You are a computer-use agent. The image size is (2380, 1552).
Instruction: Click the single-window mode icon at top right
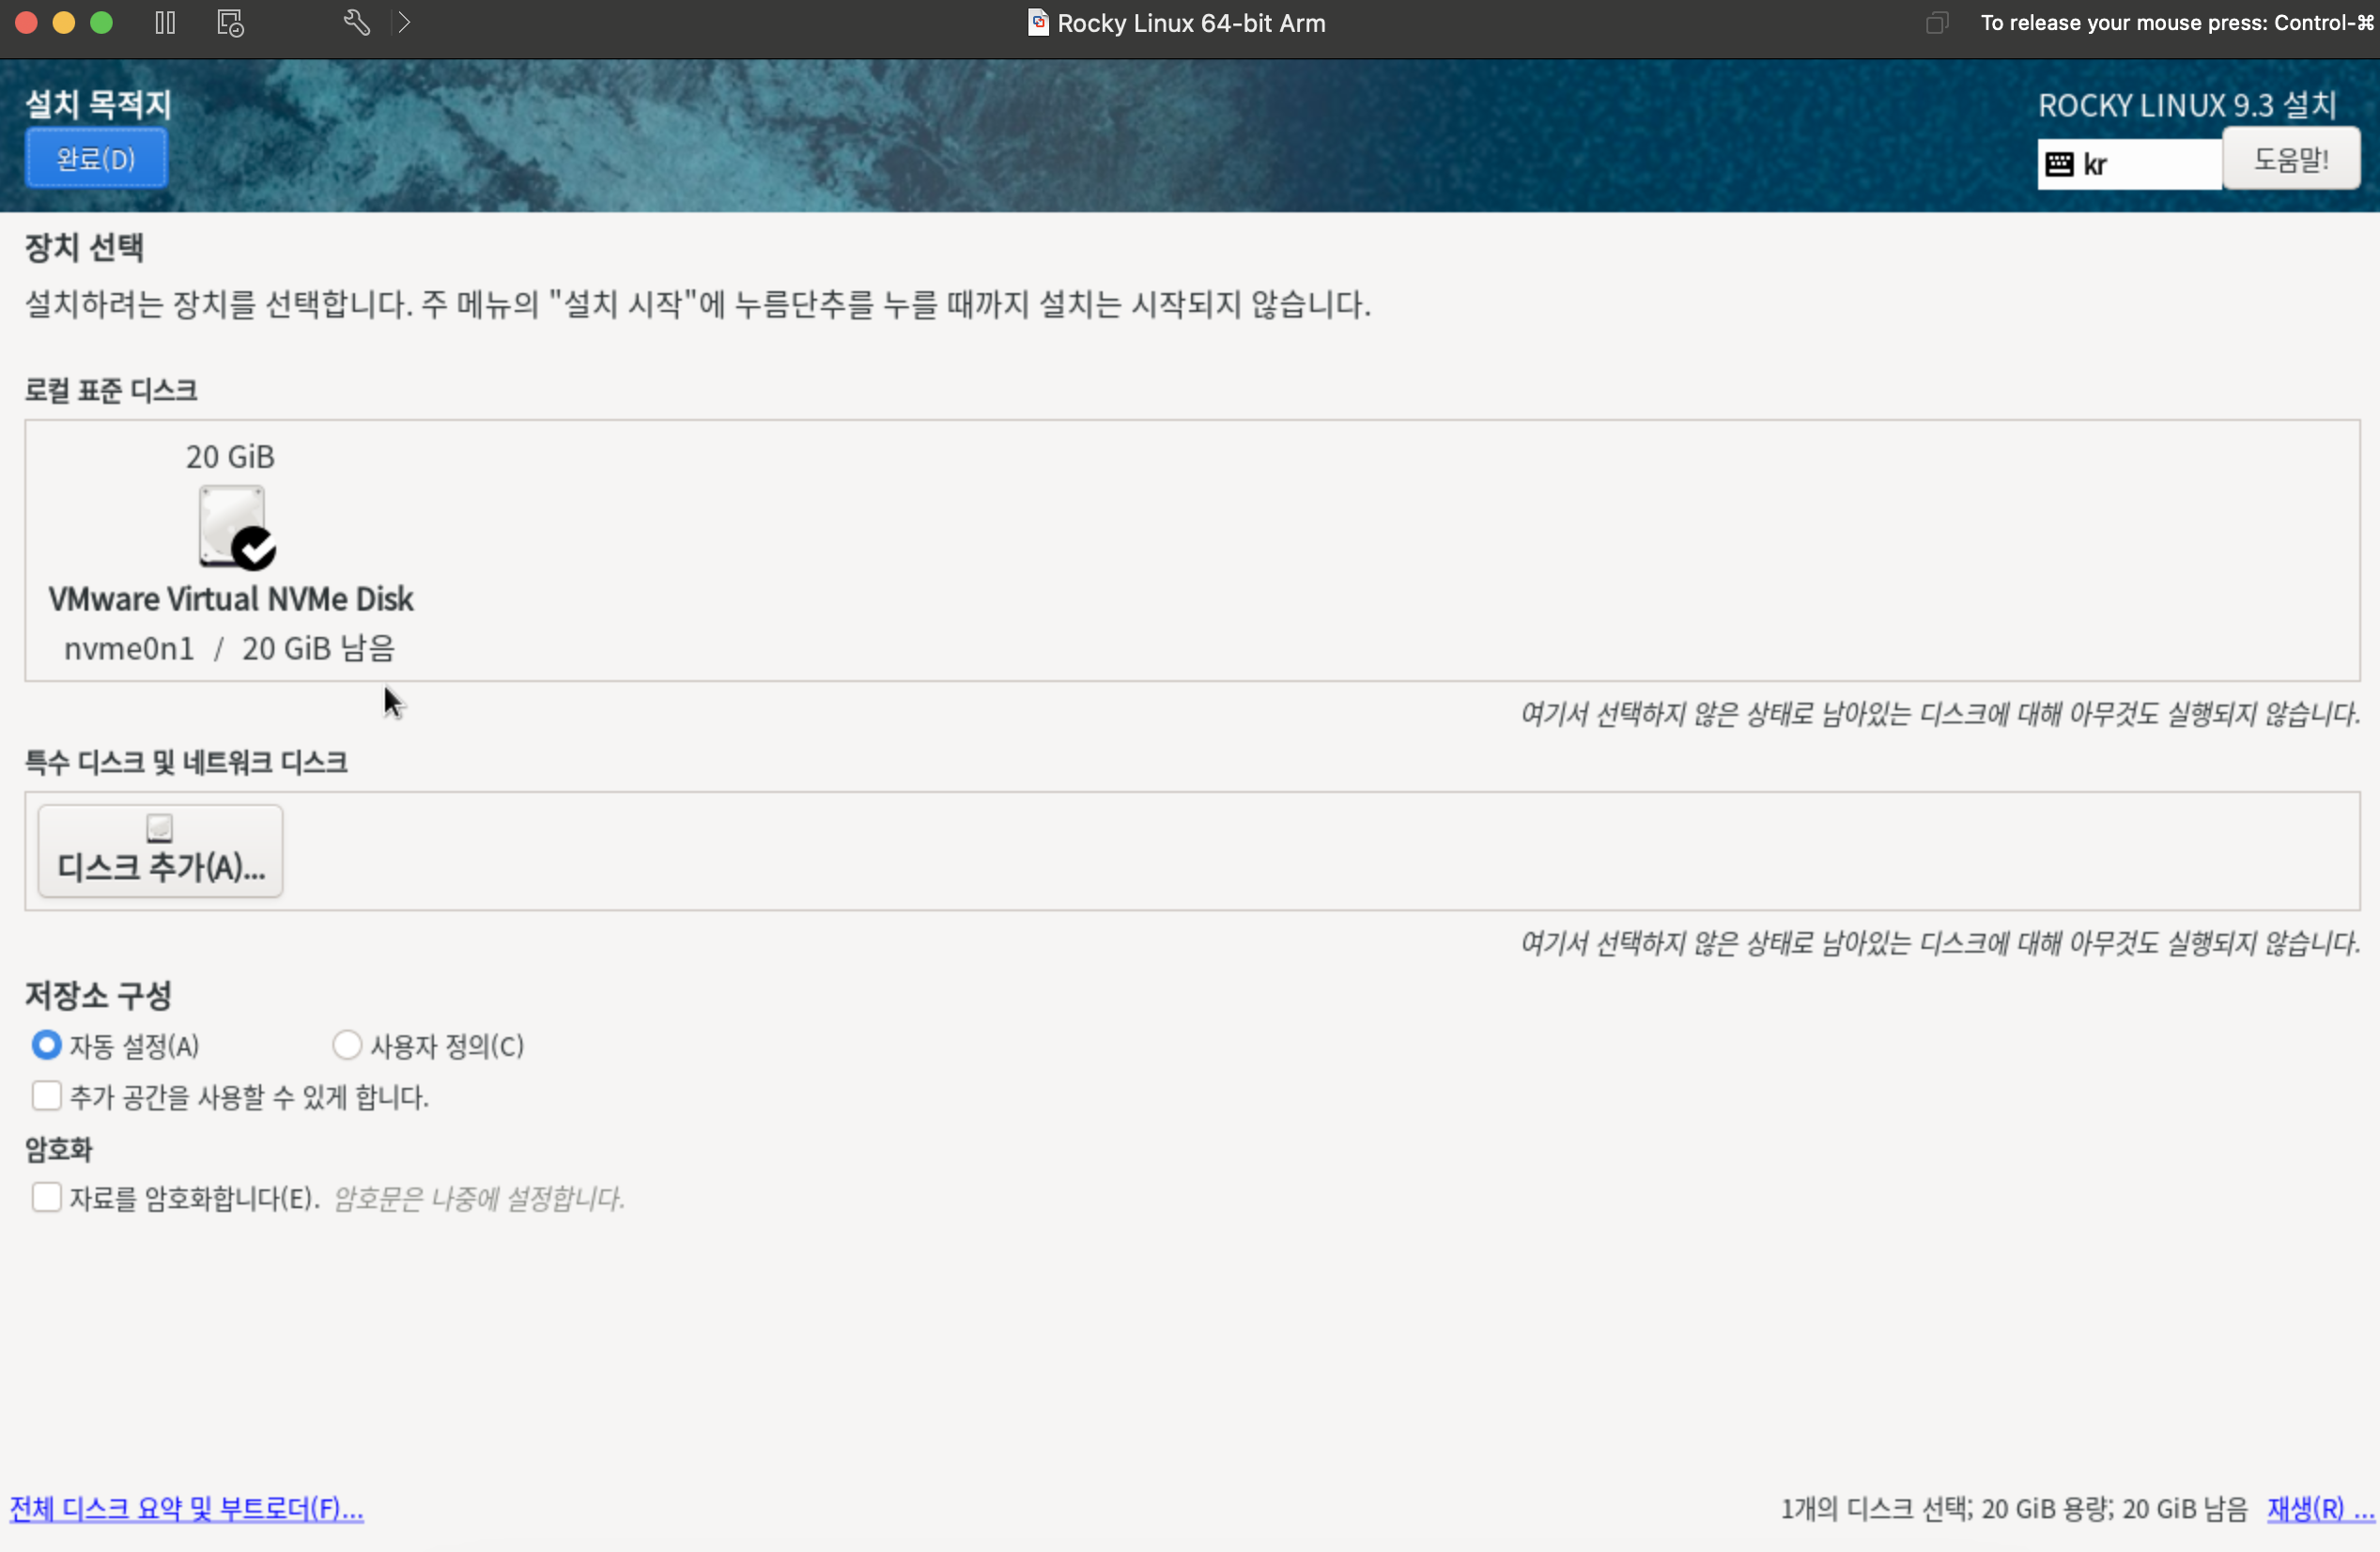(x=1937, y=23)
